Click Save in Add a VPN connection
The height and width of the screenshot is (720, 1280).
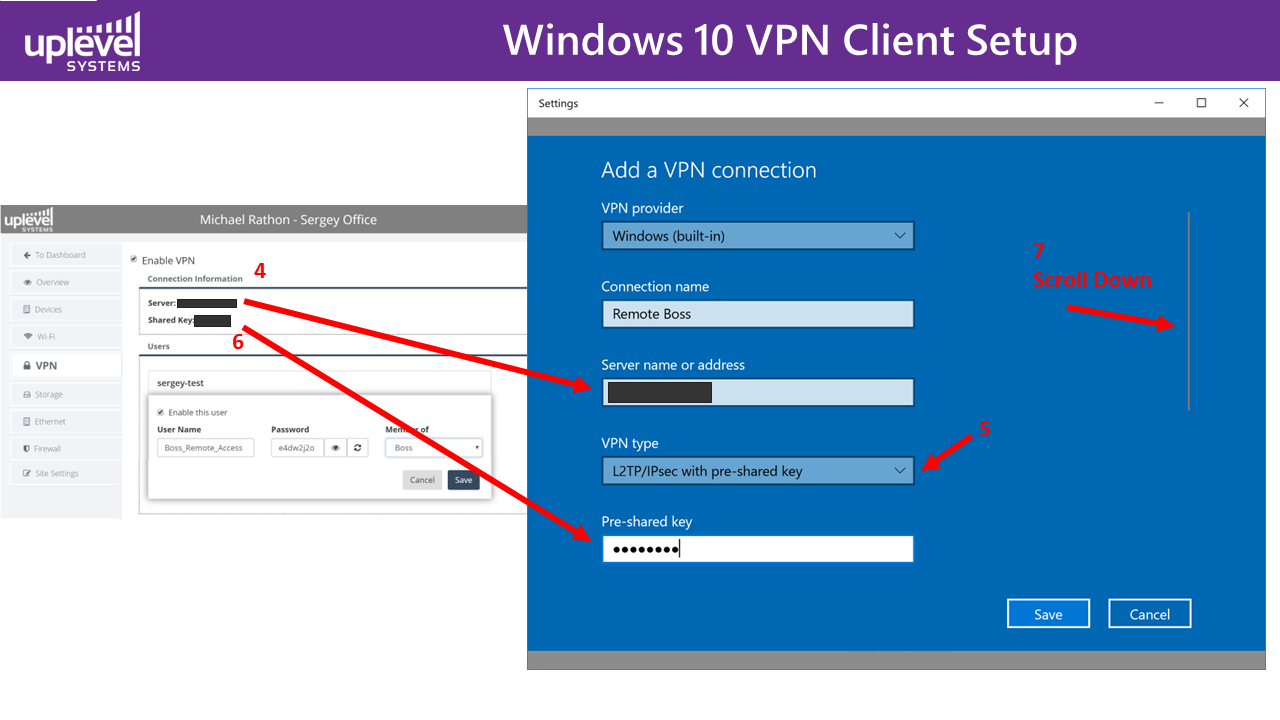[x=1048, y=614]
